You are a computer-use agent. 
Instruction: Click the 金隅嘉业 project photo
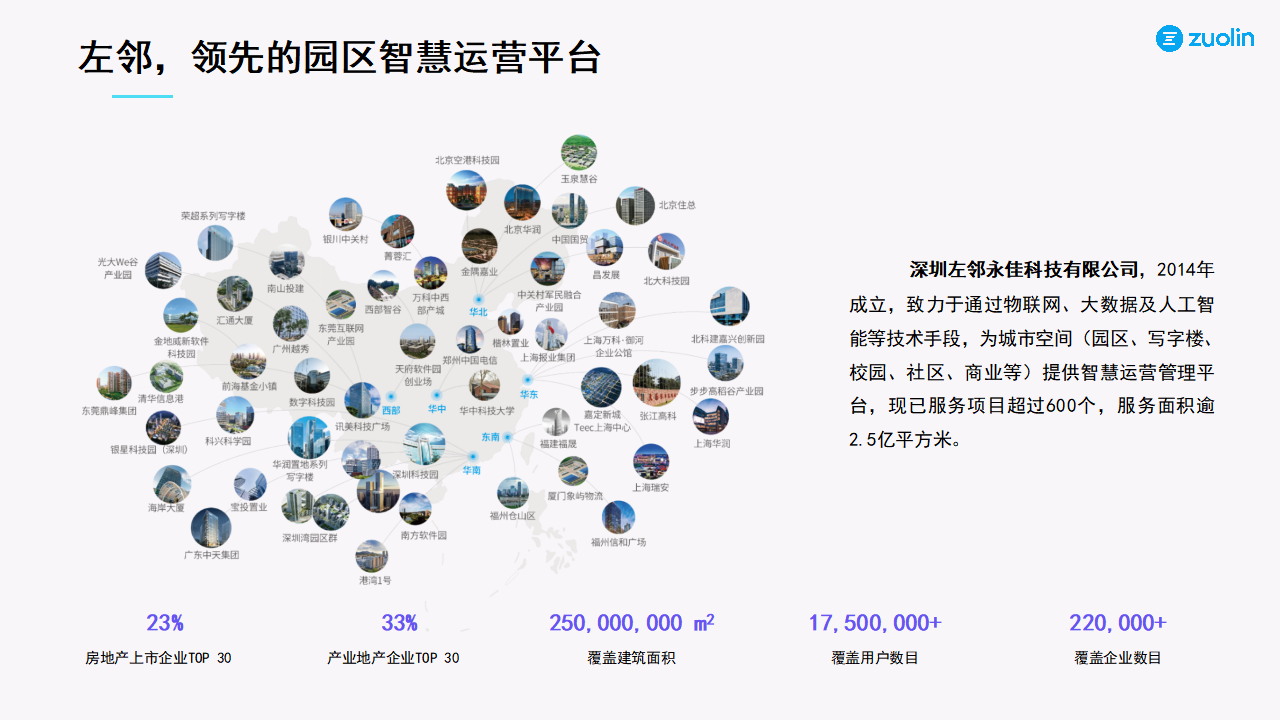tap(479, 246)
